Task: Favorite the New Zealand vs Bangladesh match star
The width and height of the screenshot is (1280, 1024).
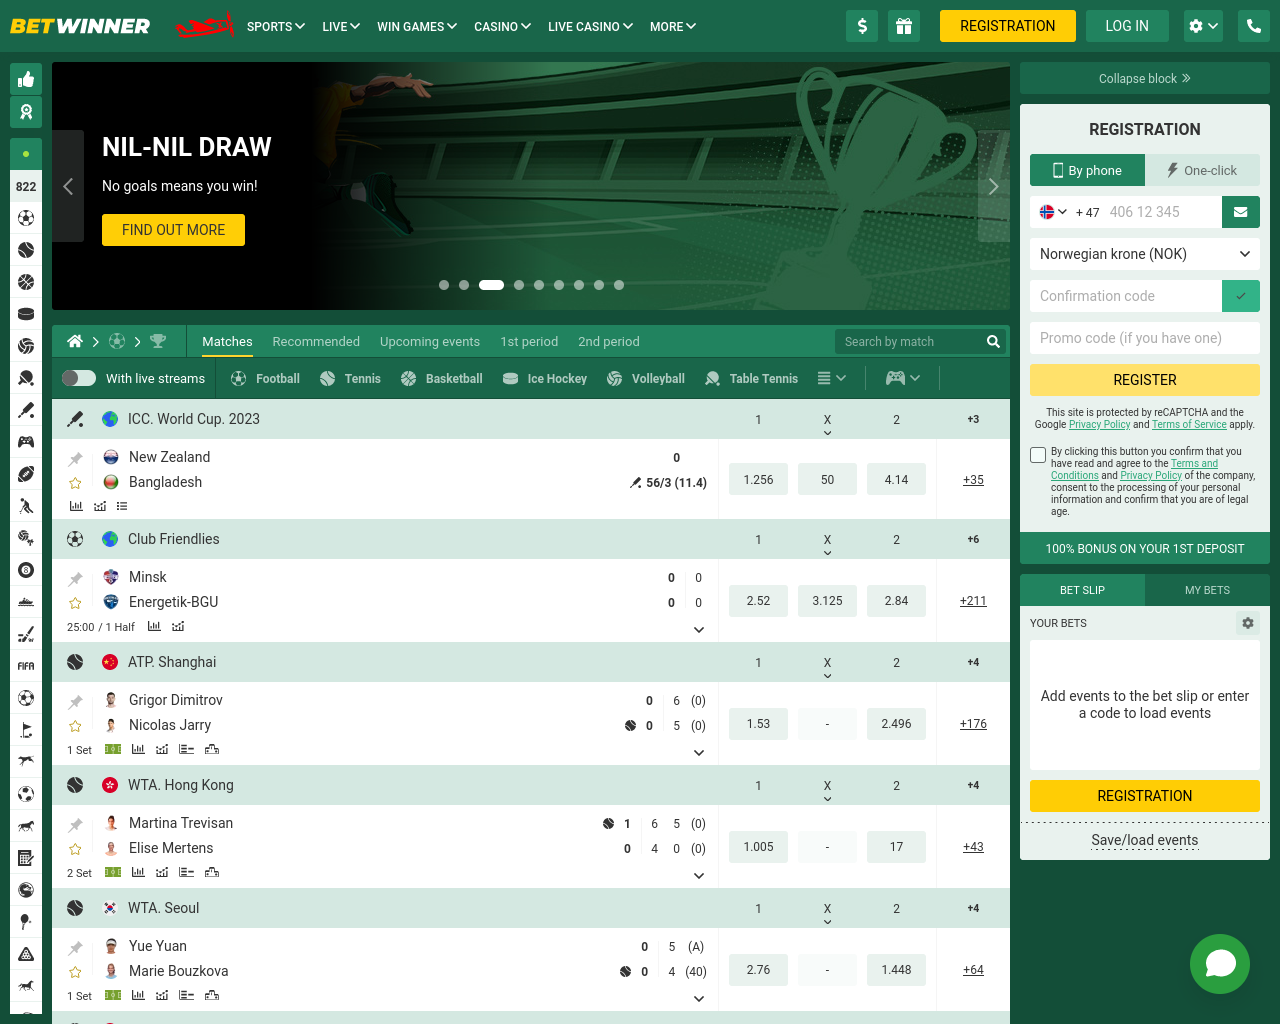Action: [x=75, y=483]
